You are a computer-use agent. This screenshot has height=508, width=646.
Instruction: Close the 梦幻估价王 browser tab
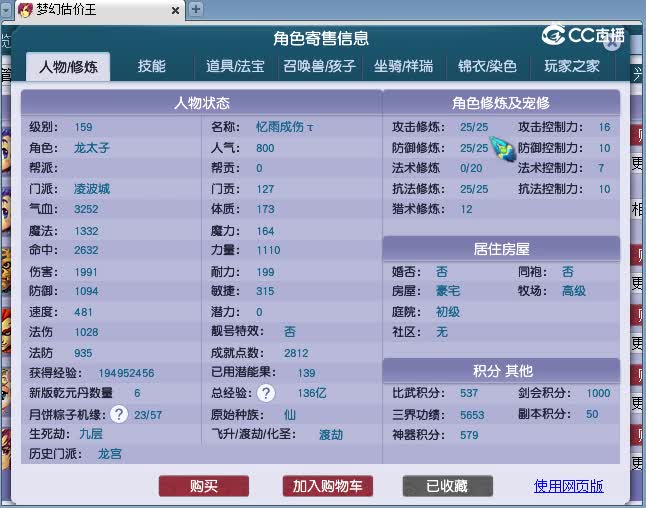click(x=176, y=10)
